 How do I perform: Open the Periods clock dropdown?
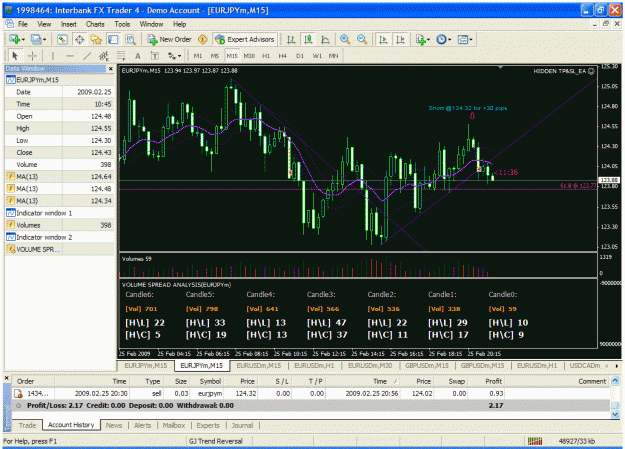[443, 39]
